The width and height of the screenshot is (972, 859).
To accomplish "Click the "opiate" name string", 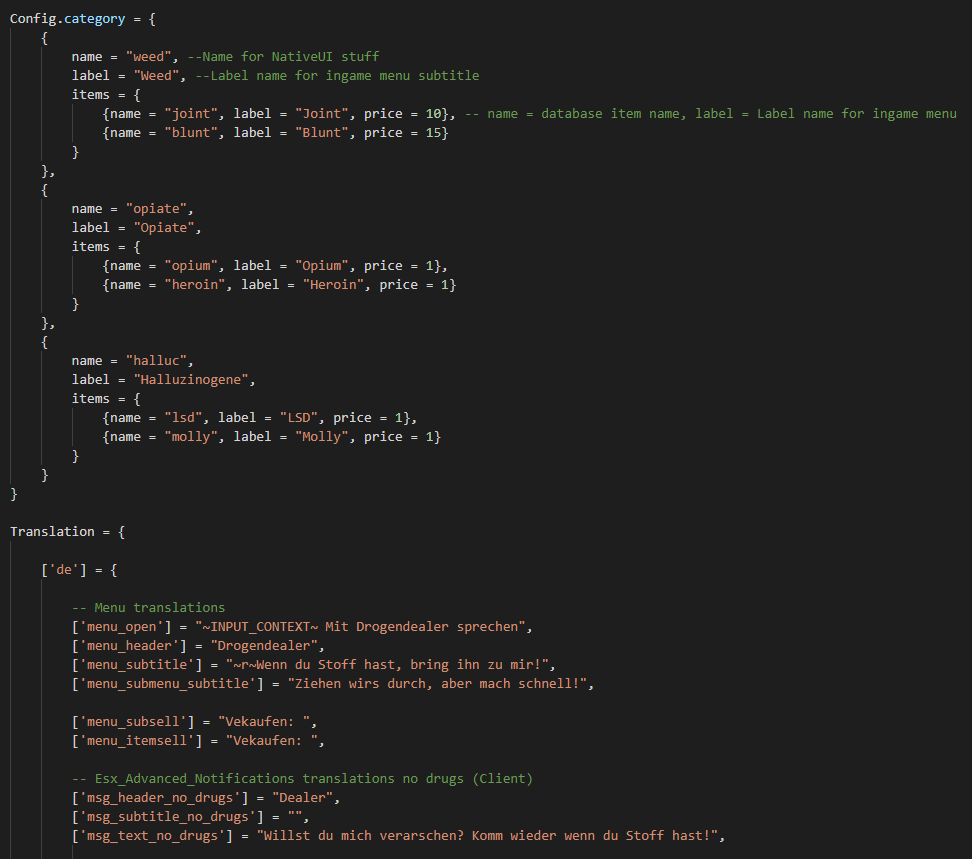I will [156, 209].
